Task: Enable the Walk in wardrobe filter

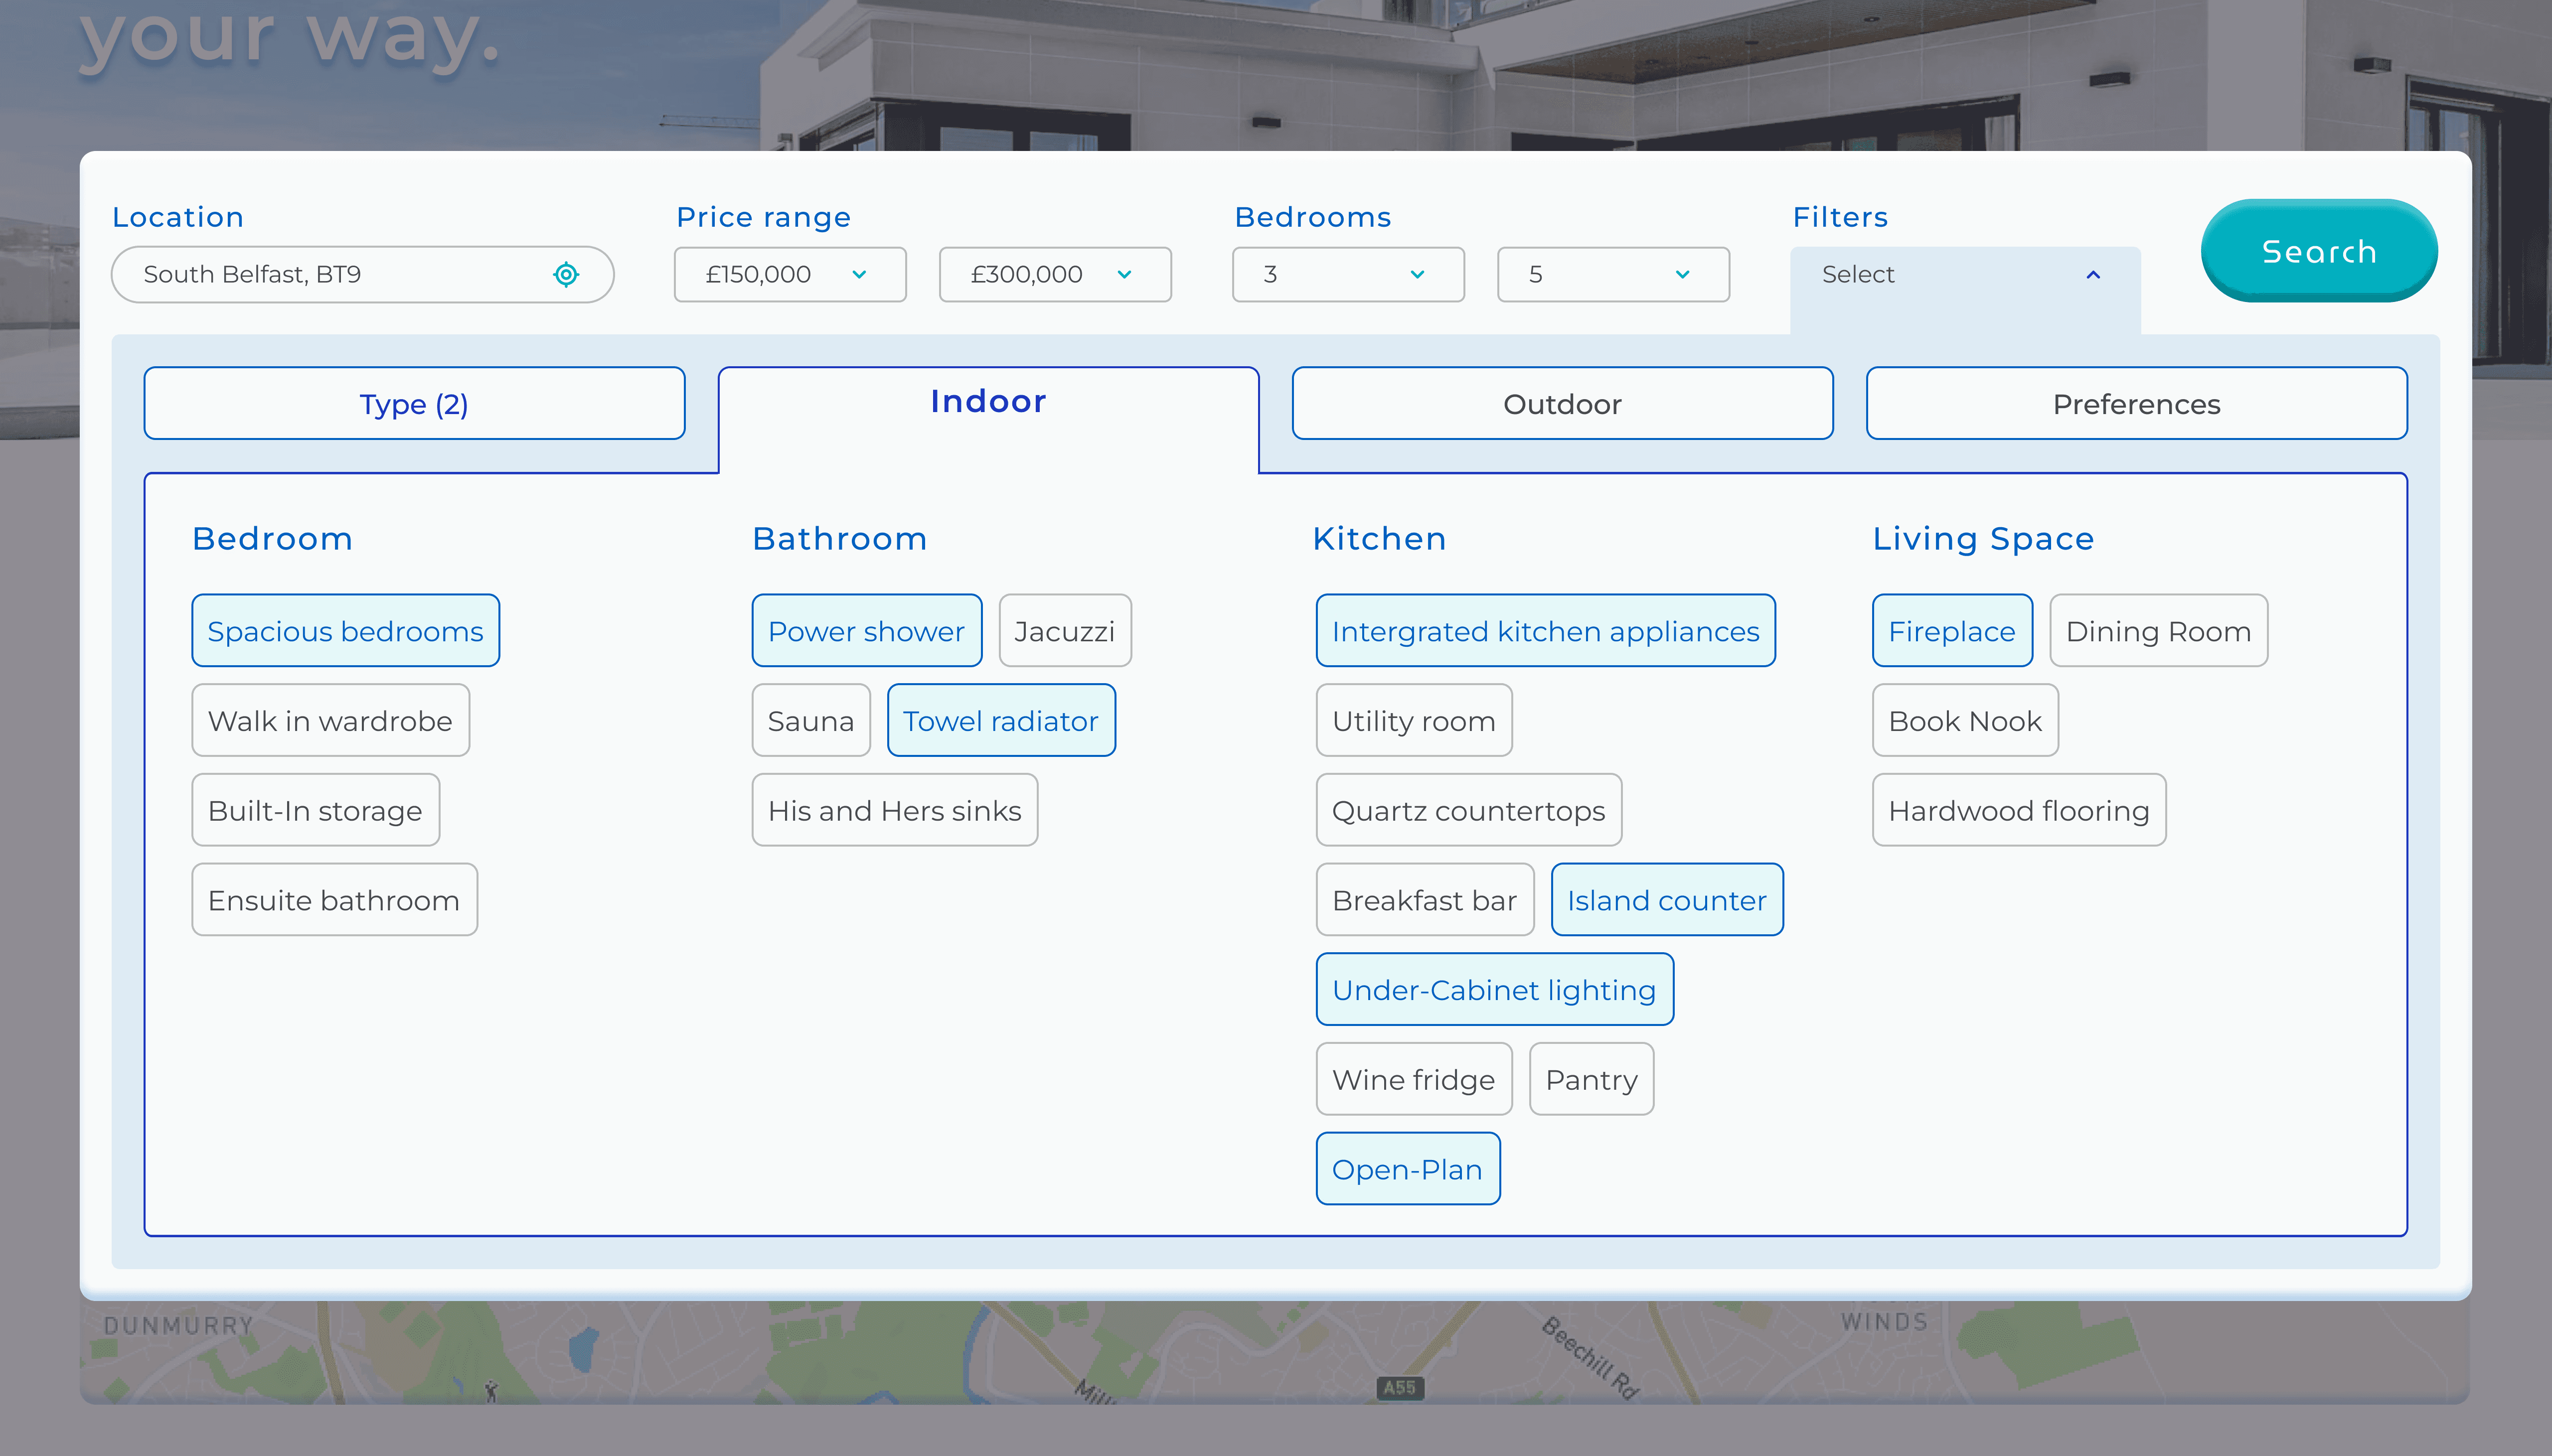Action: coord(330,721)
